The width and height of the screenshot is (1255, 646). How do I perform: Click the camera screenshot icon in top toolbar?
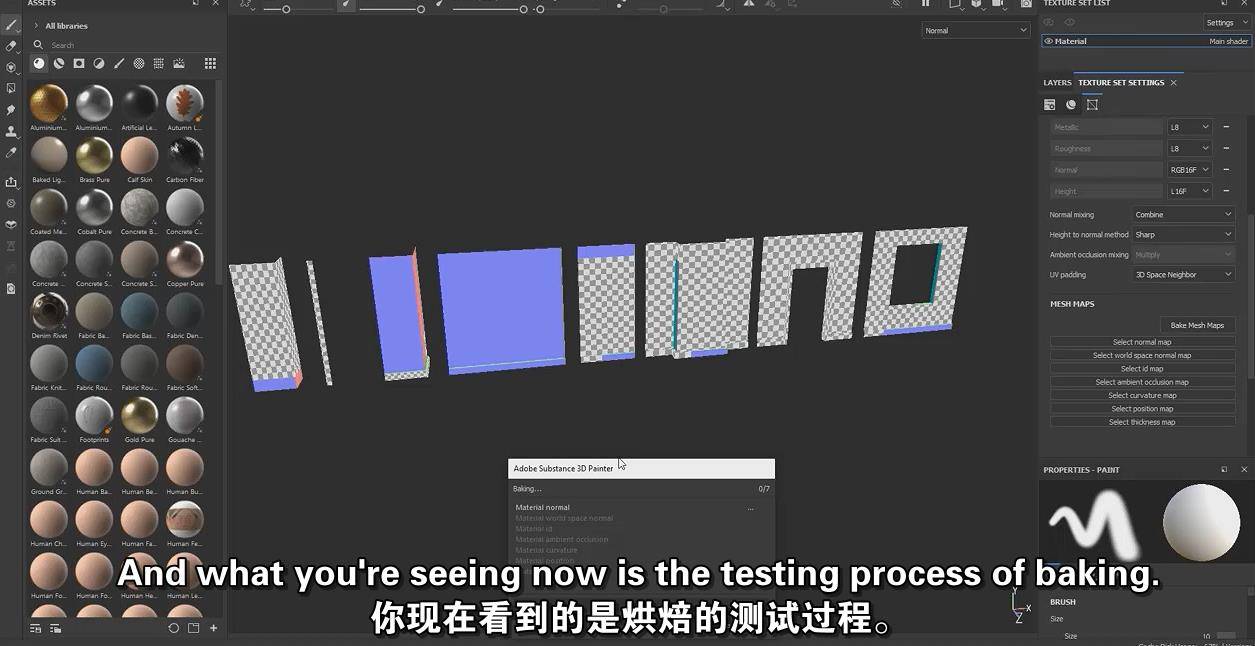(1026, 4)
